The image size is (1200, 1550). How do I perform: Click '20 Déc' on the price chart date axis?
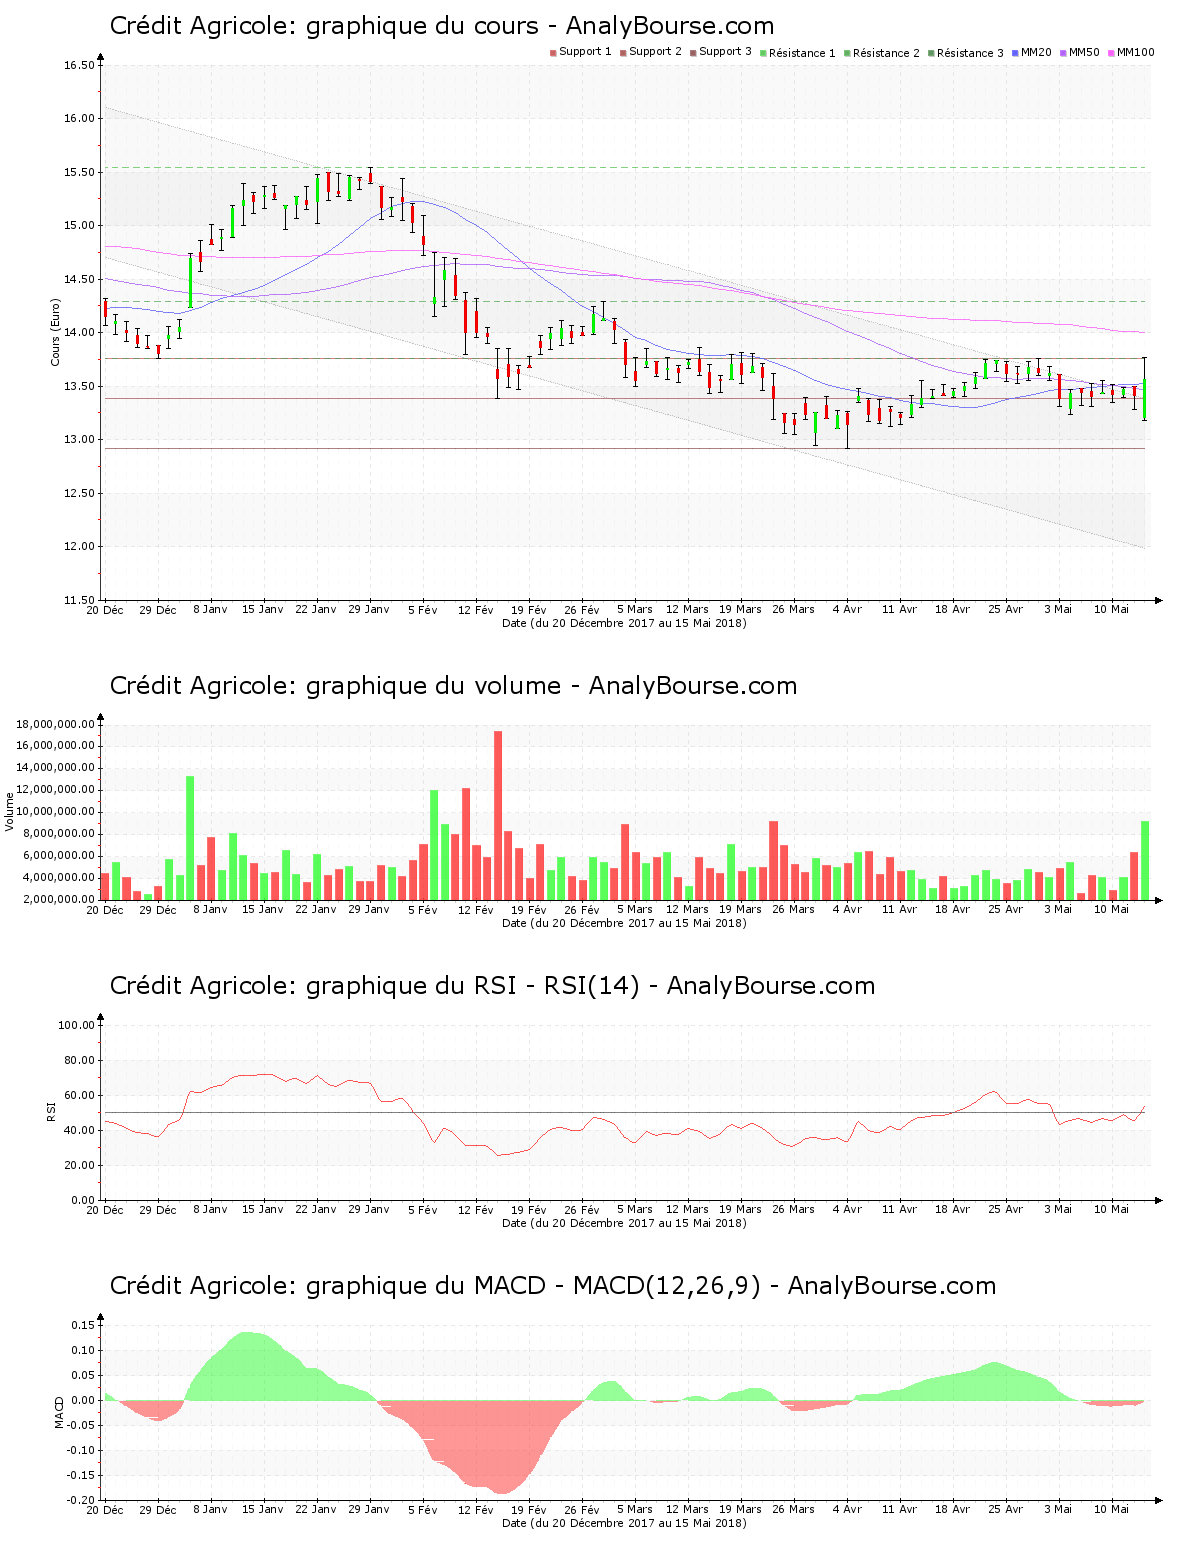click(105, 609)
